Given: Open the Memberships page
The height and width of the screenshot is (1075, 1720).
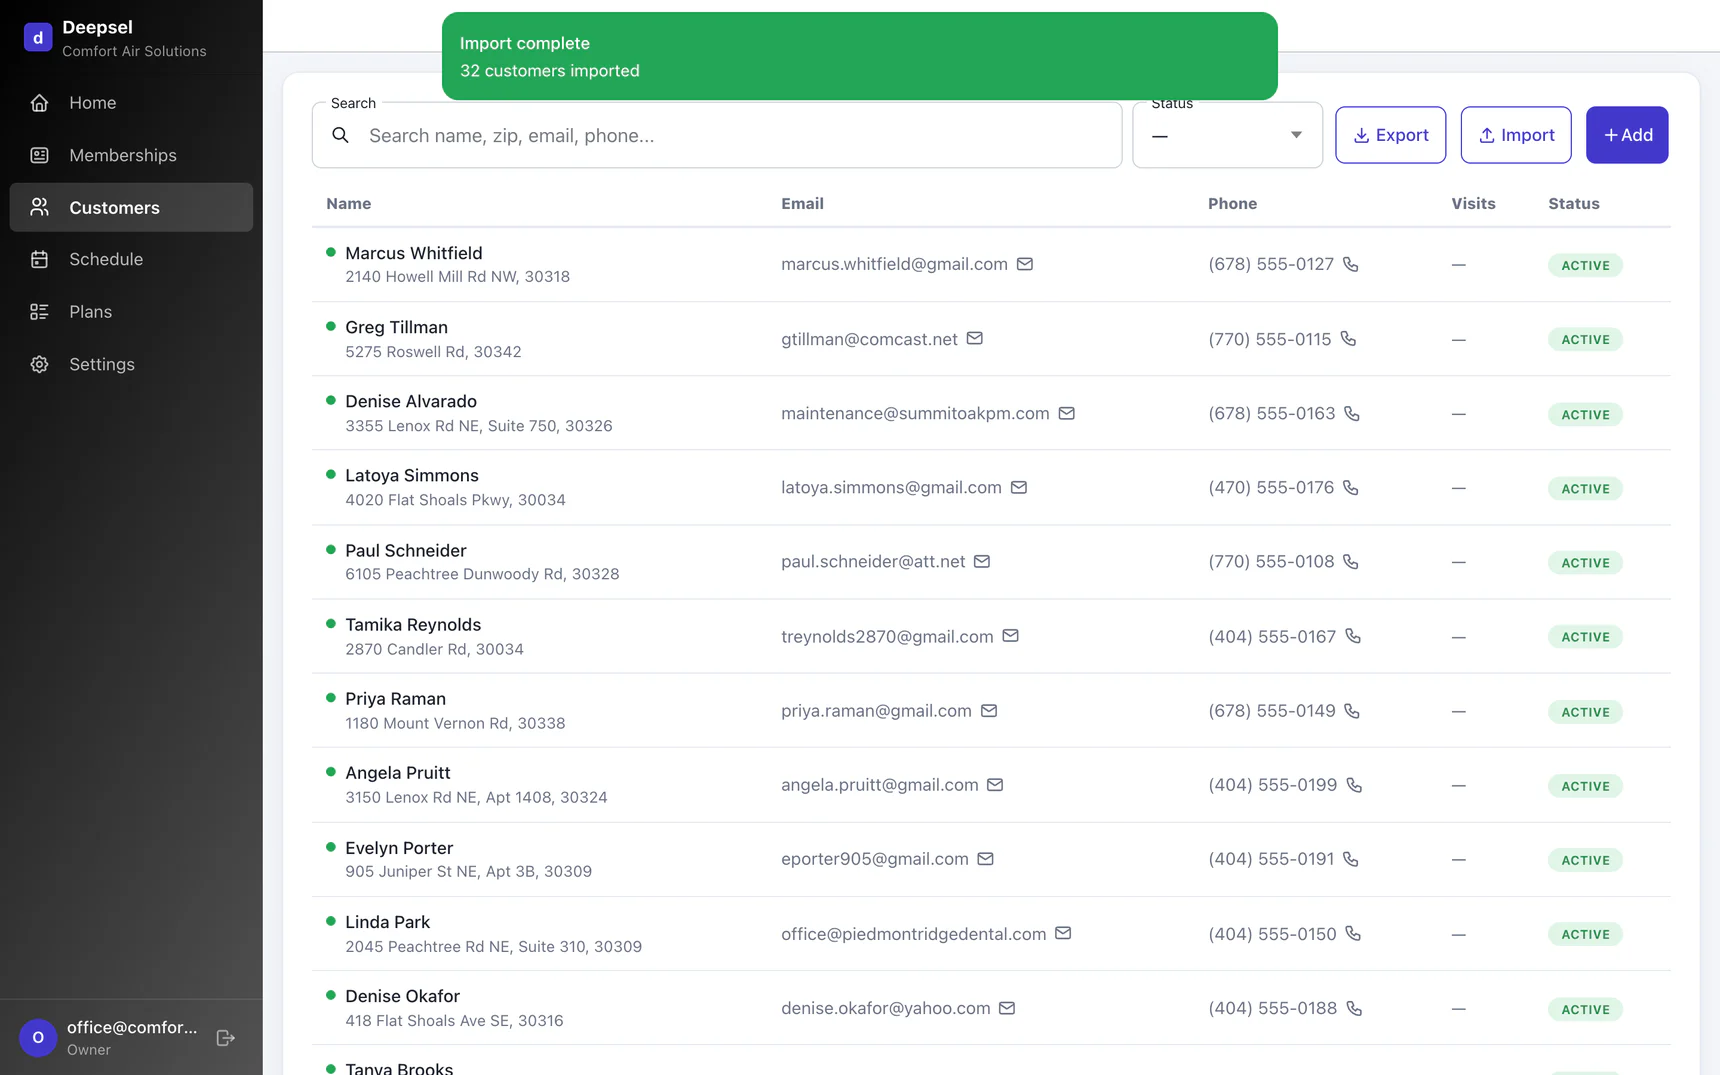Looking at the screenshot, I should [x=131, y=155].
